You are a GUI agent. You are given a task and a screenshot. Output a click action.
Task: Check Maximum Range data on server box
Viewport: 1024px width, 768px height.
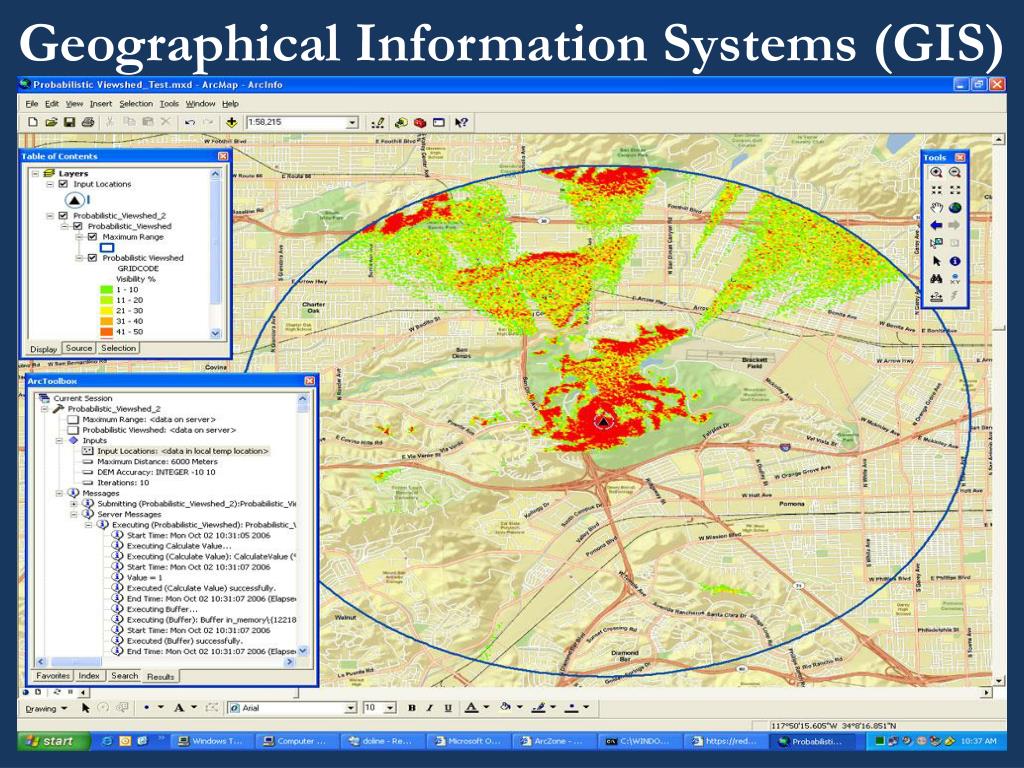coord(73,419)
